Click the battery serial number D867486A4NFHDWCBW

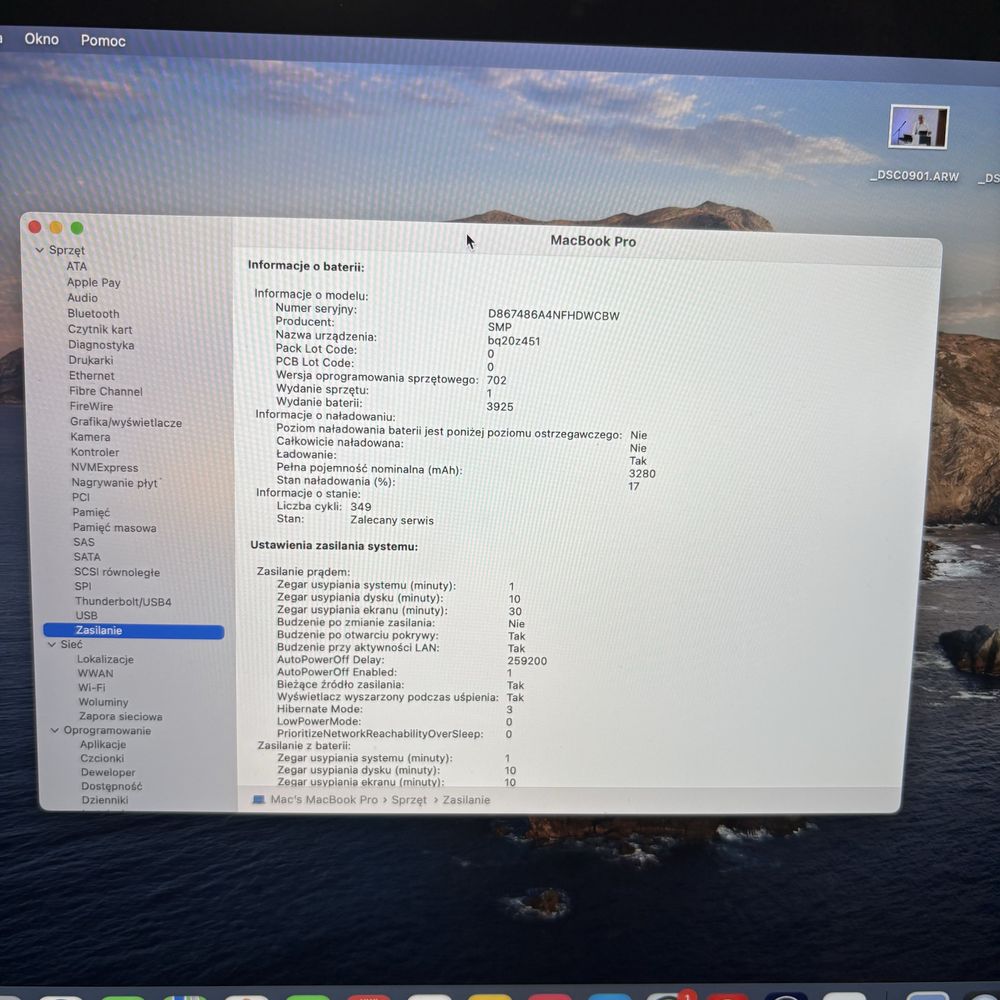pos(553,315)
